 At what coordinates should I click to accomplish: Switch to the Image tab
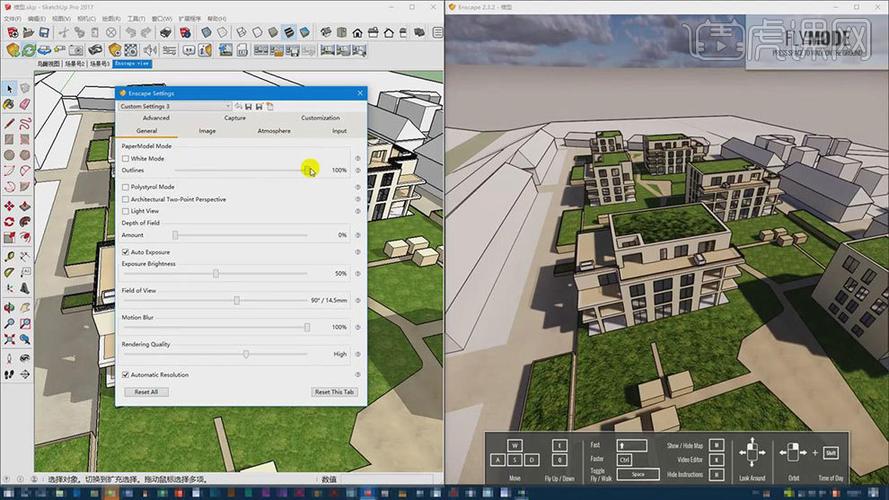tap(207, 131)
